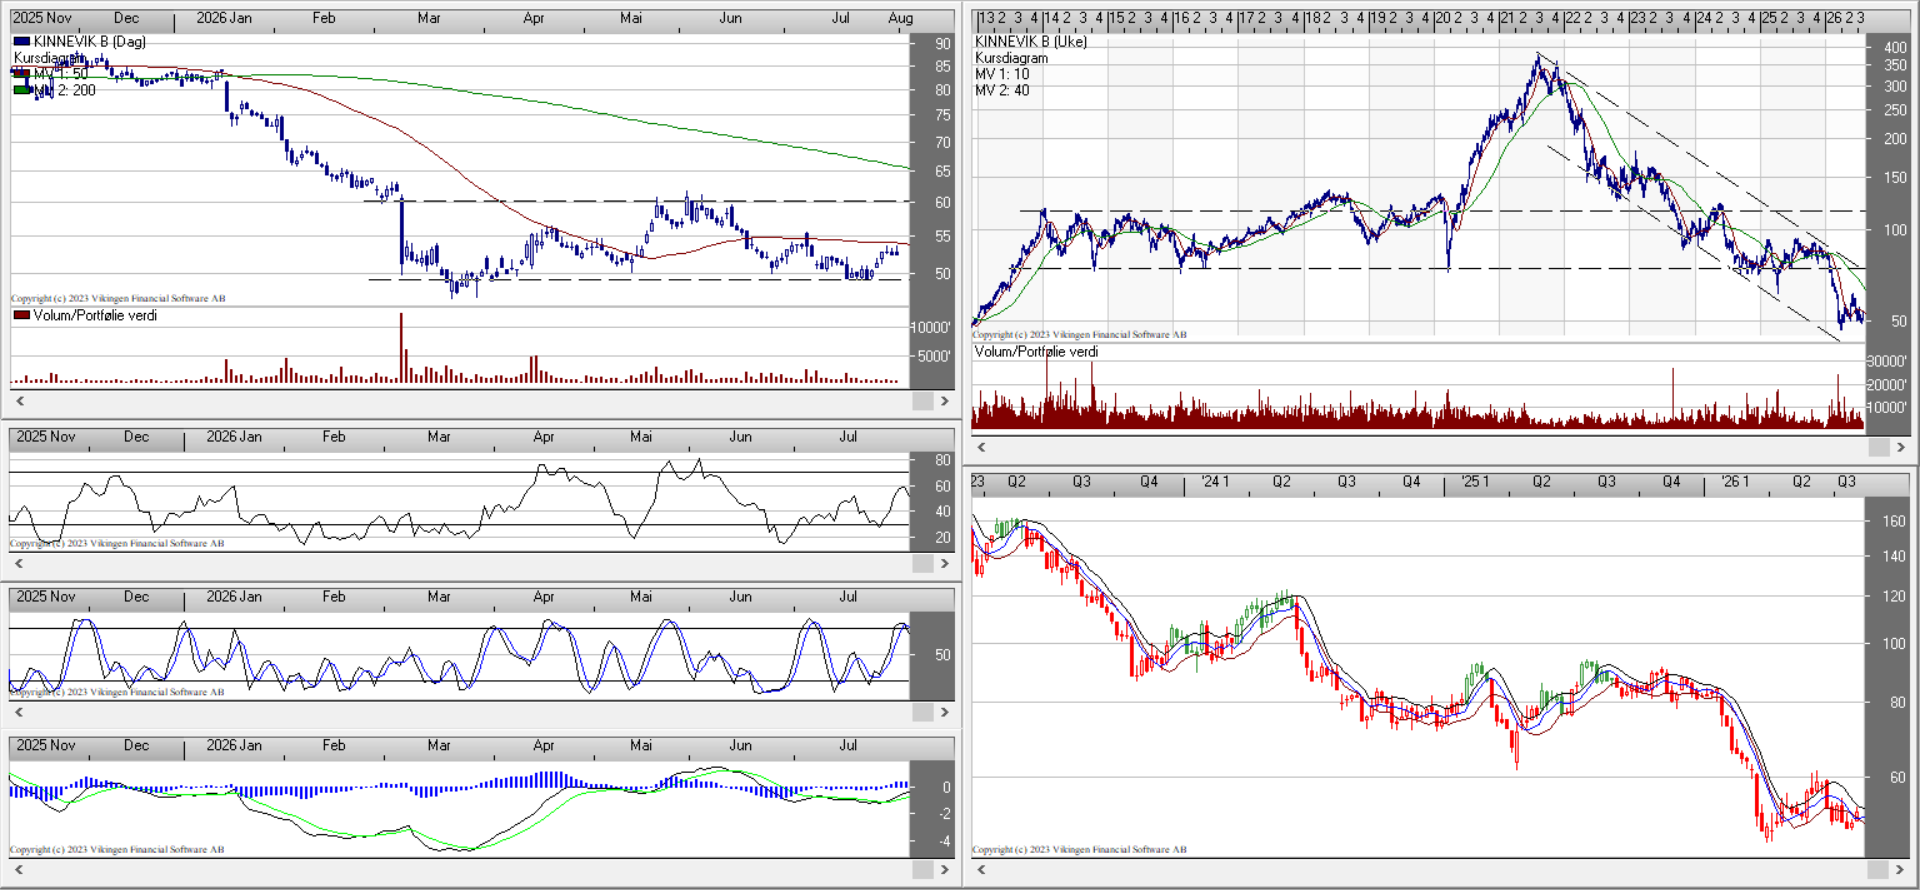Click the "Mai" date label on the MACD panel axis
1920x890 pixels.
pyautogui.click(x=641, y=745)
